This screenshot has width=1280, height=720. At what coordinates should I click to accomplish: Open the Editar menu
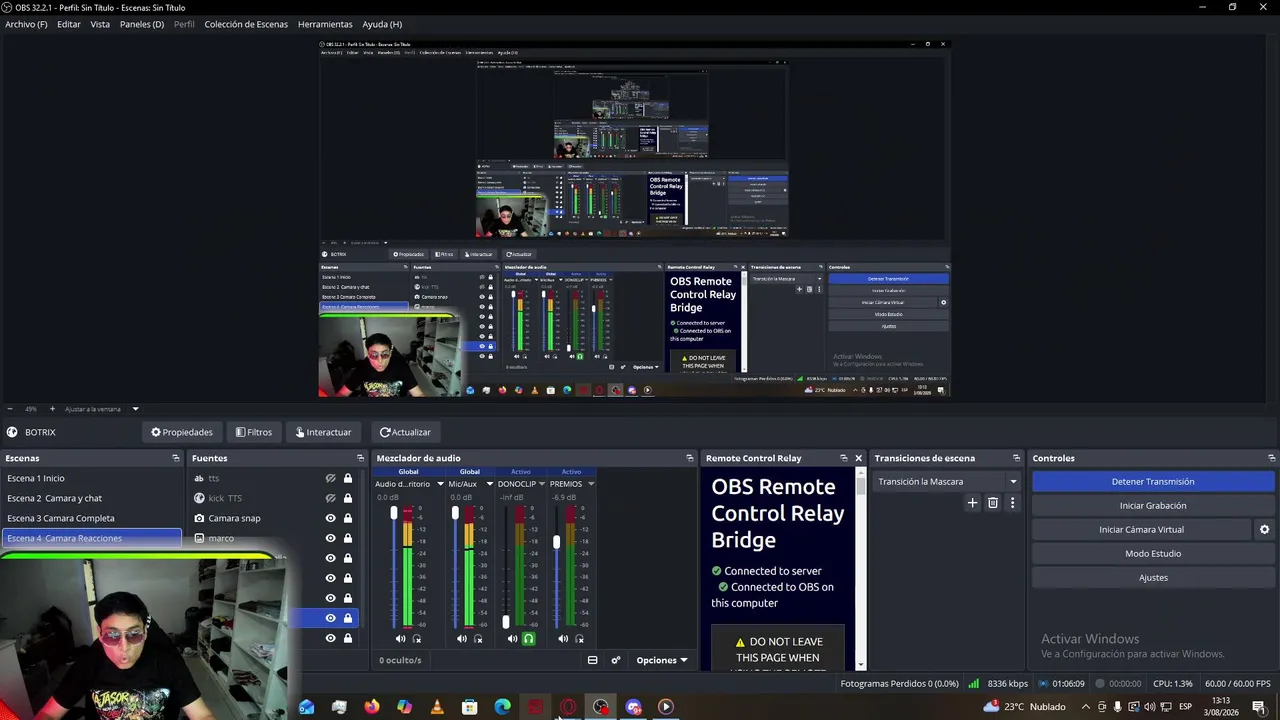coord(69,24)
